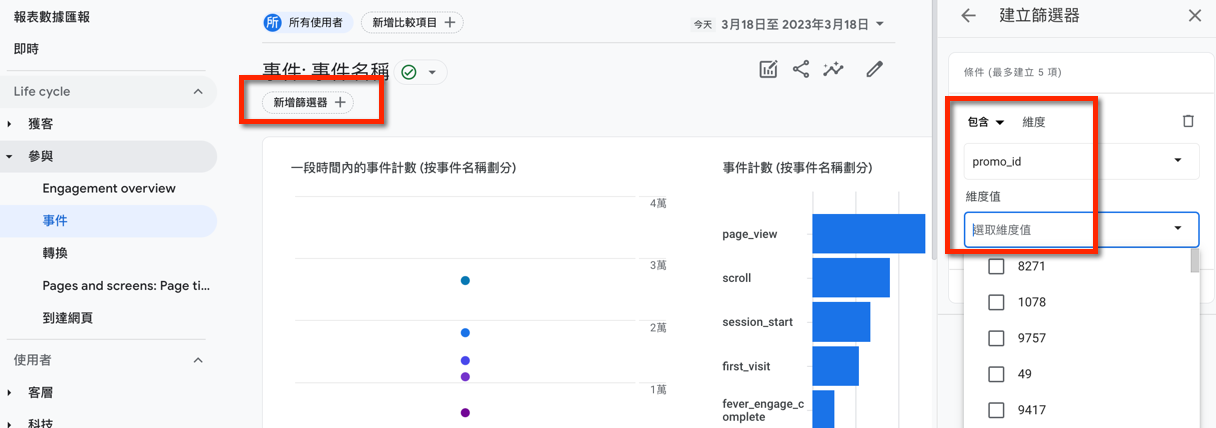Tick the 9757 checkbox option

(996, 338)
